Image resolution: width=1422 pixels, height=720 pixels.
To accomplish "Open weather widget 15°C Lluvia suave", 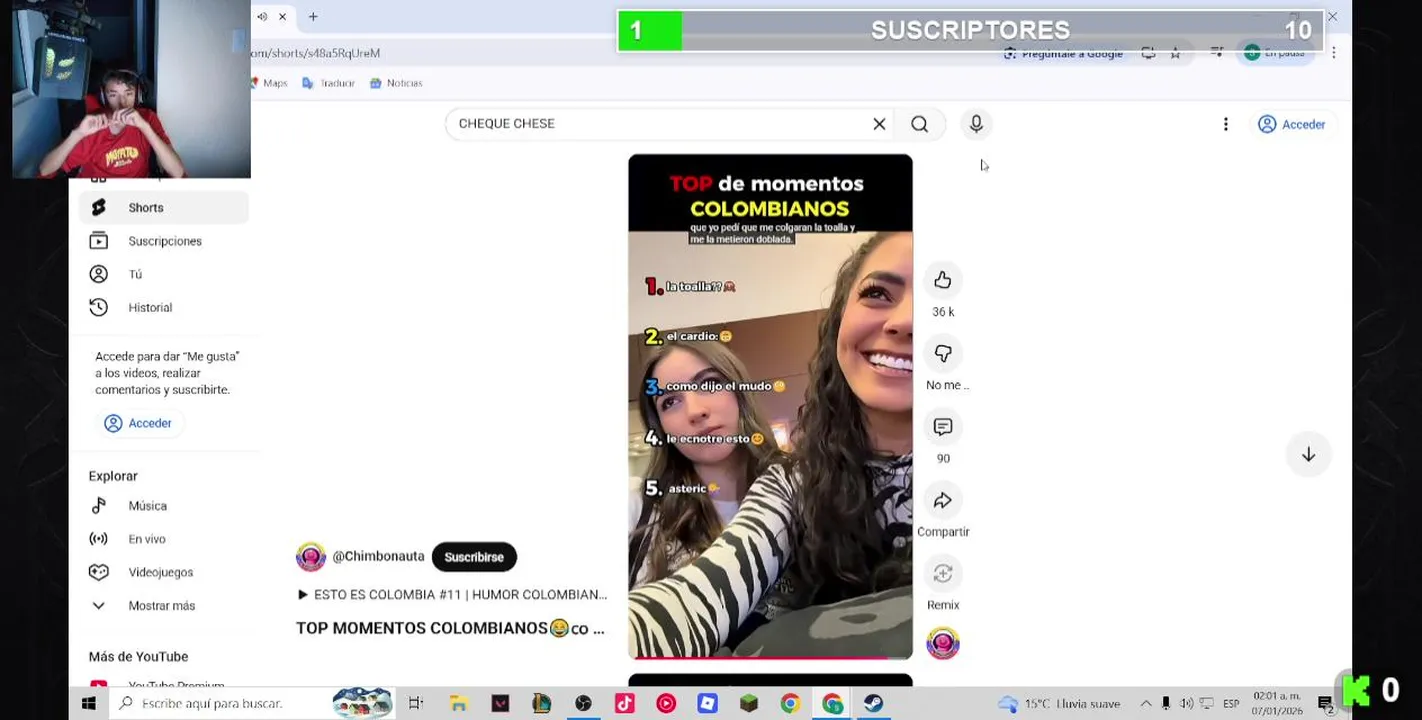I will click(x=1059, y=704).
